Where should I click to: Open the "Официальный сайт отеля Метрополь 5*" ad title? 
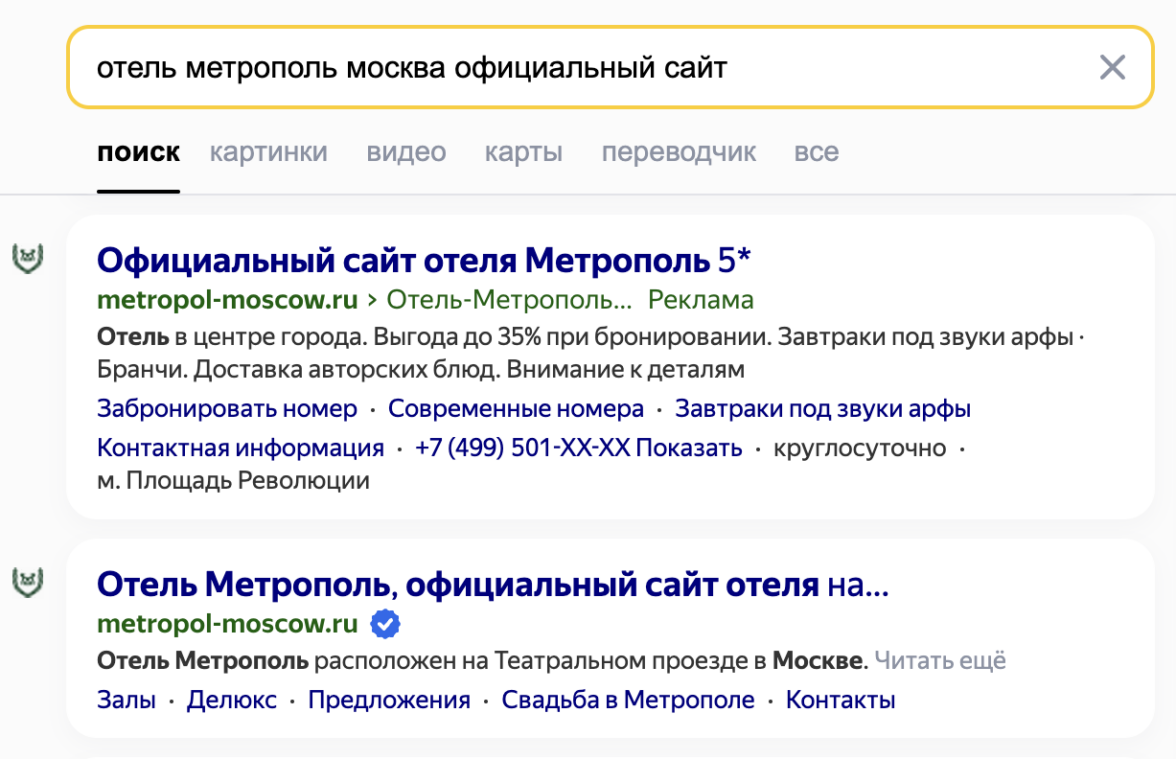tap(423, 261)
